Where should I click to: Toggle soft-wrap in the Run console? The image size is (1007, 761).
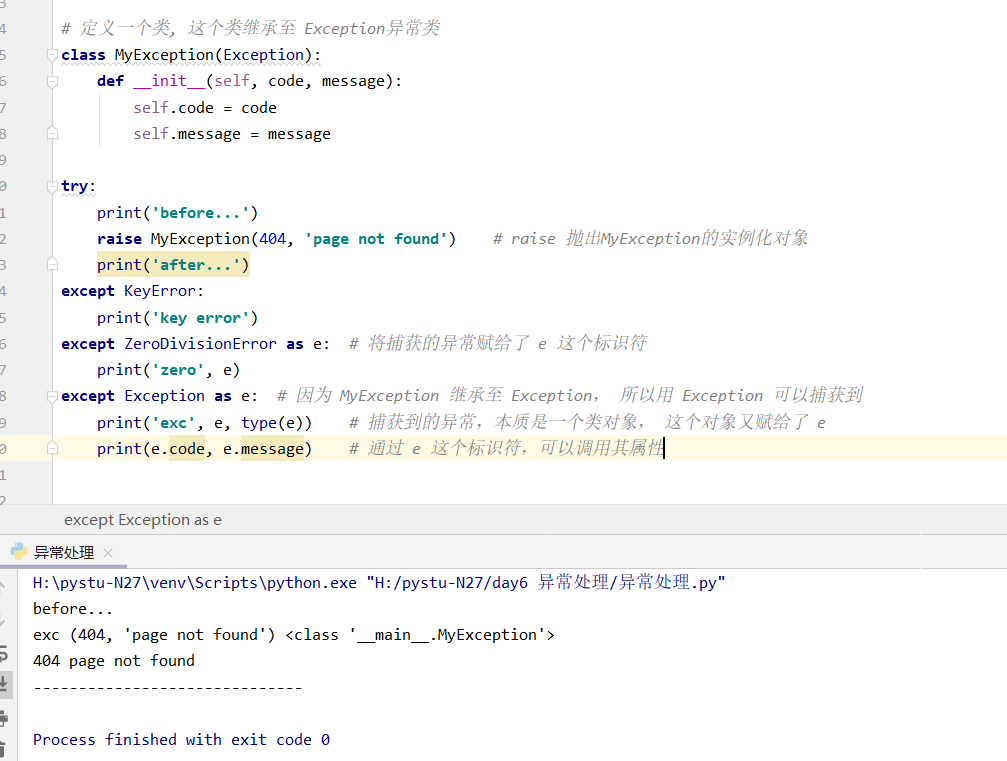coord(4,656)
